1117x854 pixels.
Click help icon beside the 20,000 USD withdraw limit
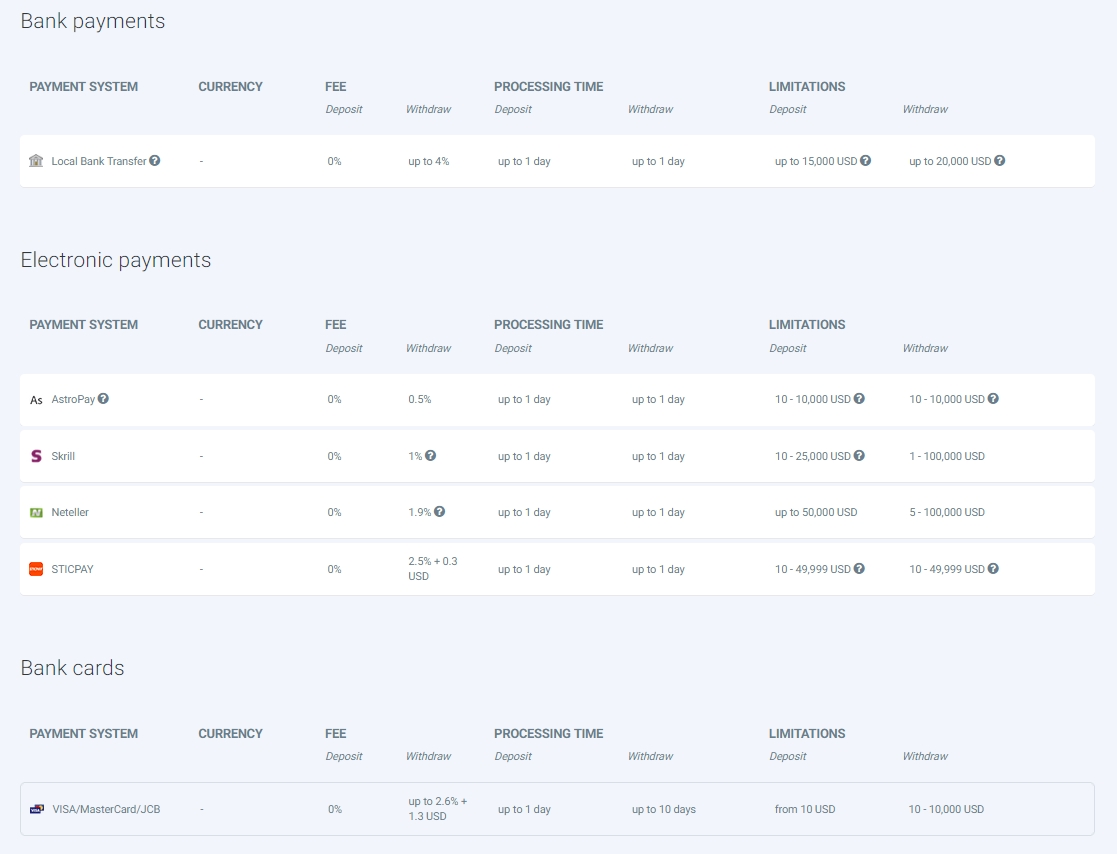point(1000,160)
